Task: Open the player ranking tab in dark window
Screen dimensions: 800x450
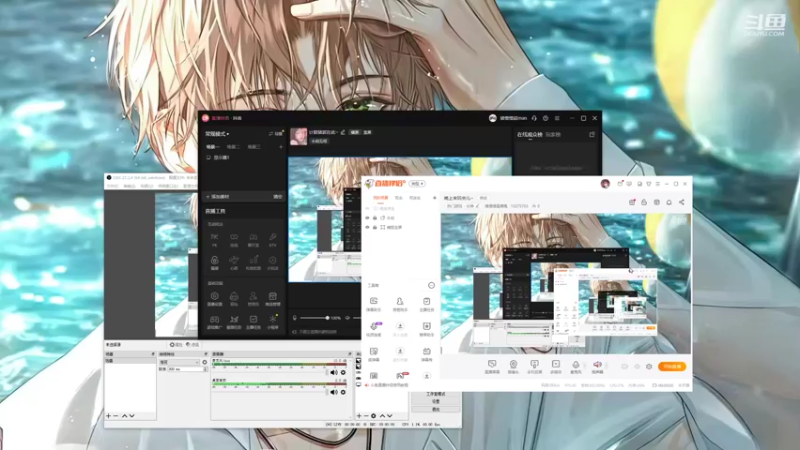Action: pos(553,135)
